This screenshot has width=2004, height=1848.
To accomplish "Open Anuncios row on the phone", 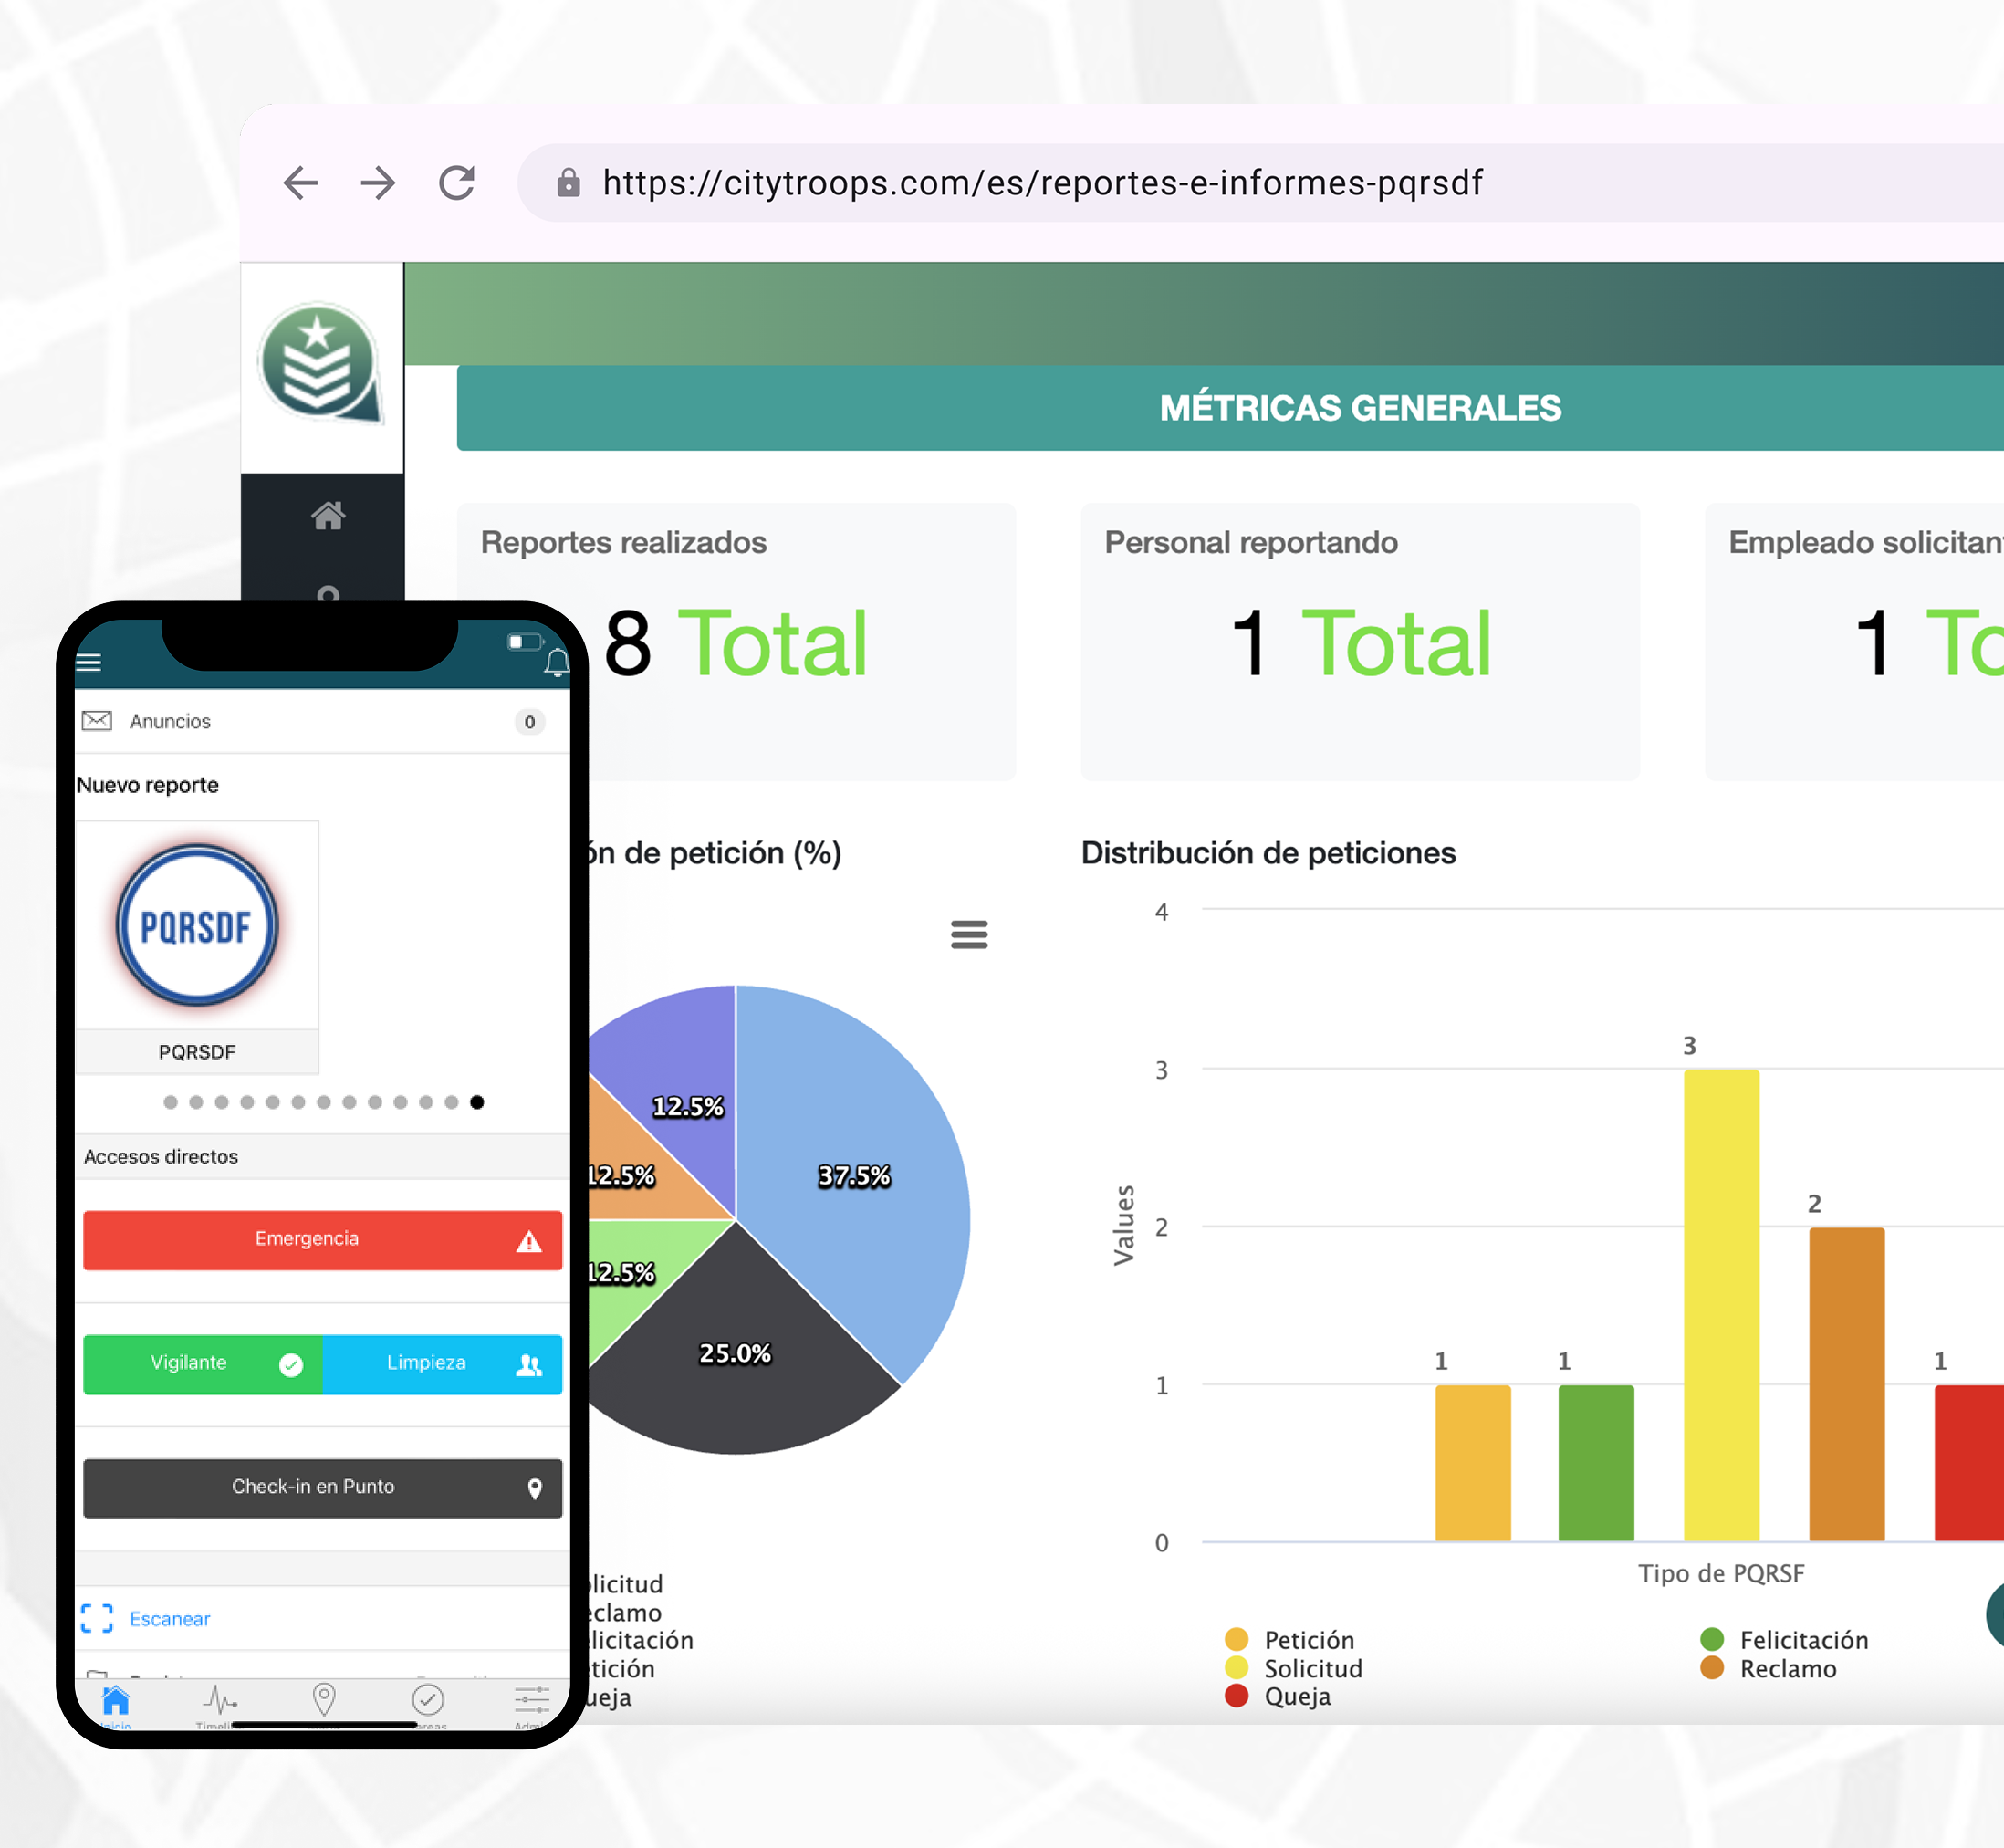I will coord(322,721).
